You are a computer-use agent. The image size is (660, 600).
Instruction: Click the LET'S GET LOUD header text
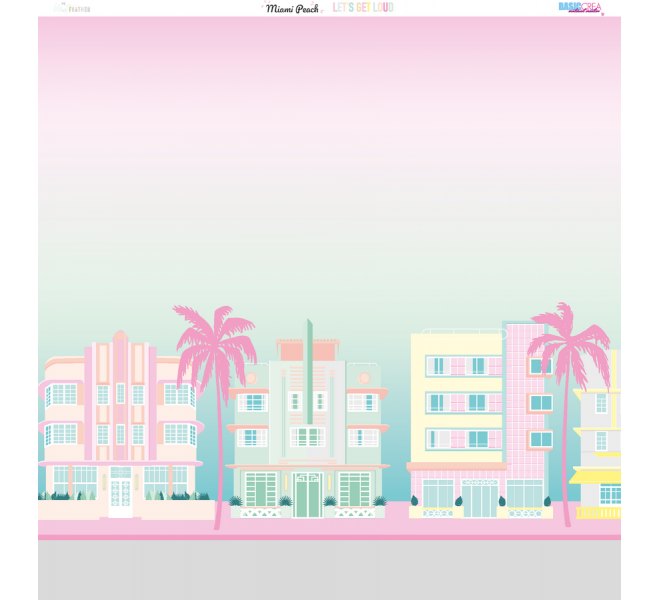pos(363,8)
